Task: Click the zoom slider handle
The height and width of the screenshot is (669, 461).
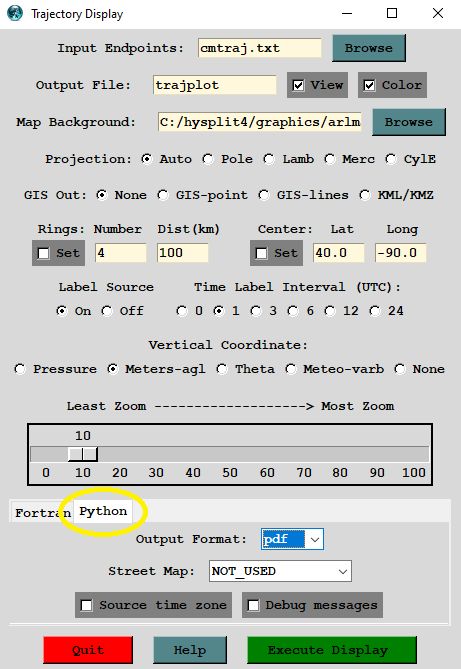Action: coord(83,454)
